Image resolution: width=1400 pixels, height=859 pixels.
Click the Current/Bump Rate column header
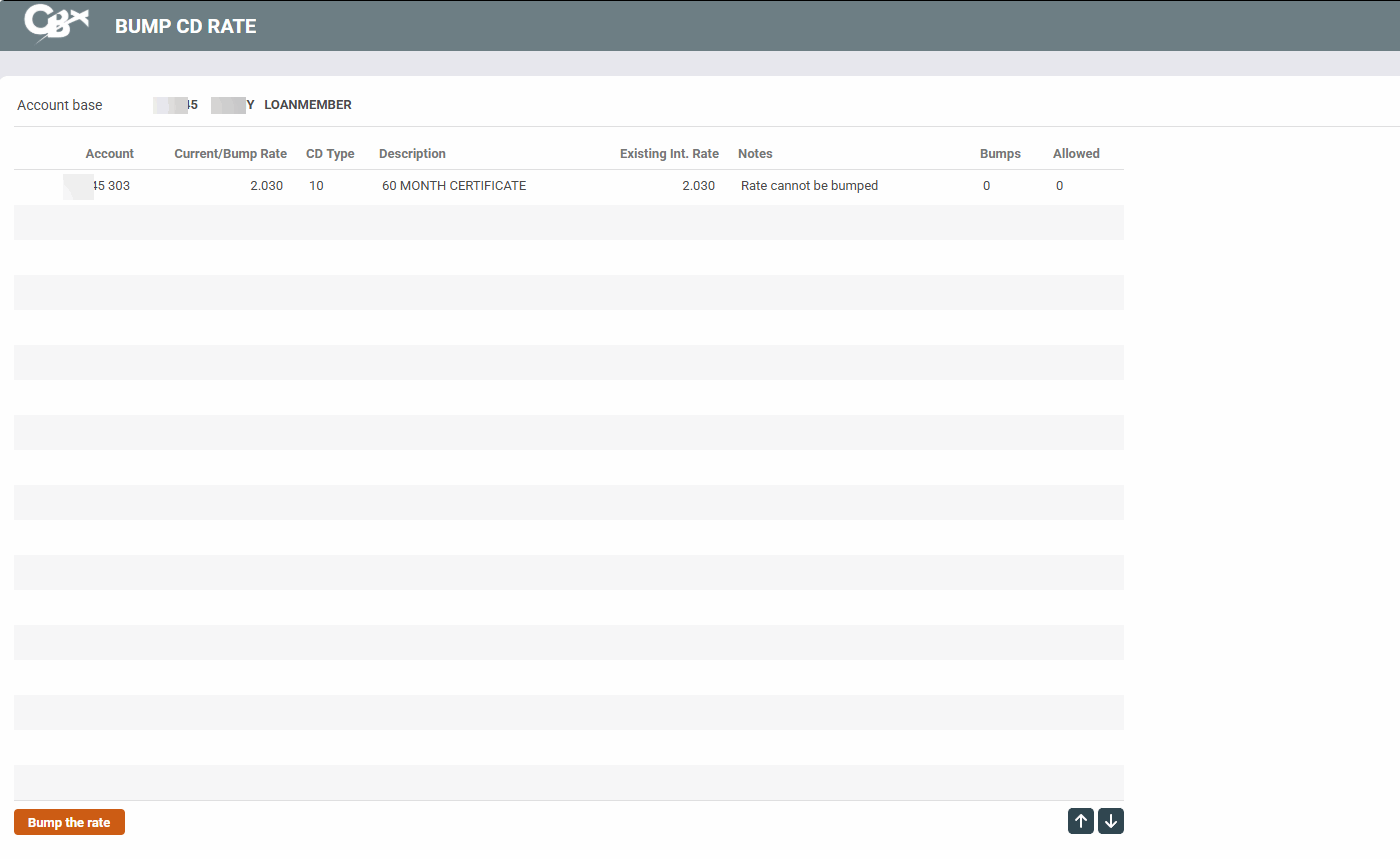(x=230, y=154)
